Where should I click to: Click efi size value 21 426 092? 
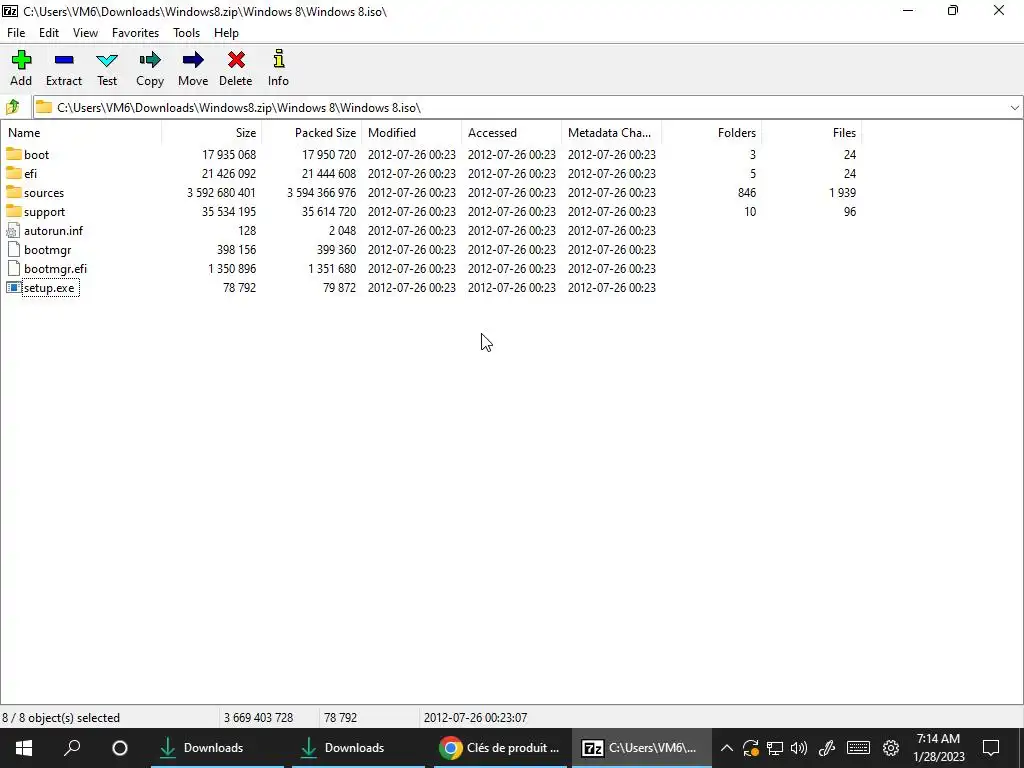[229, 174]
